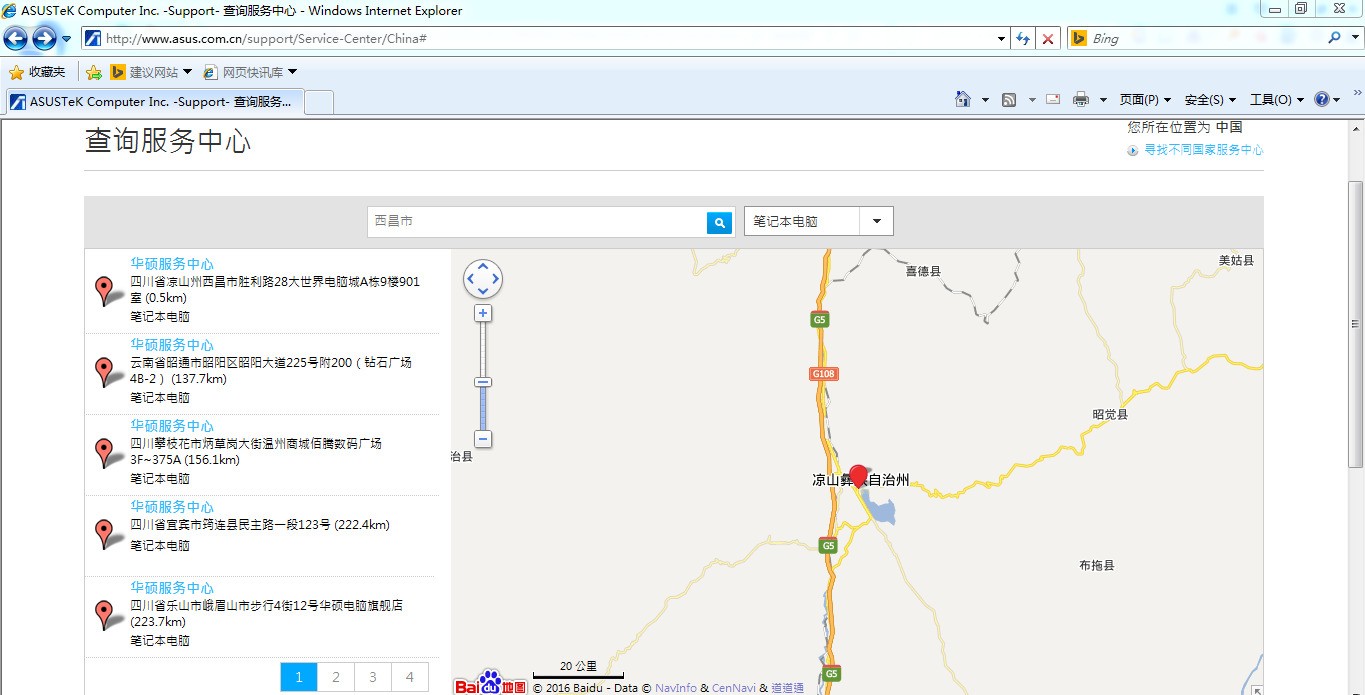Pan the map left with left arrow

471,279
